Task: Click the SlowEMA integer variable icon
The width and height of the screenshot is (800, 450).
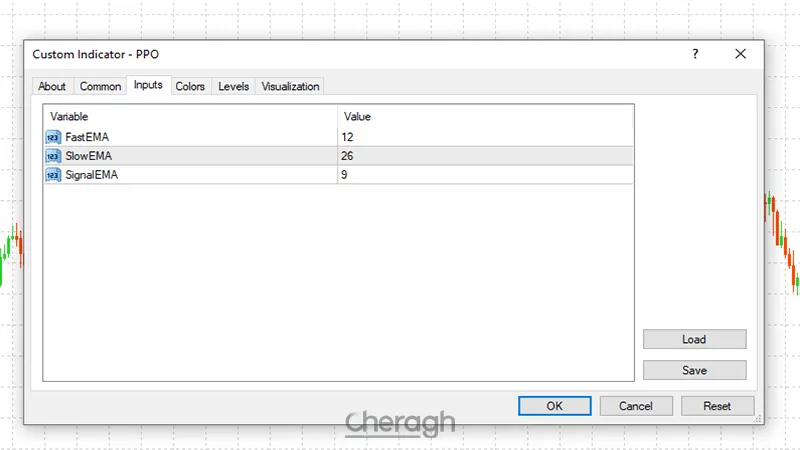Action: tap(53, 156)
